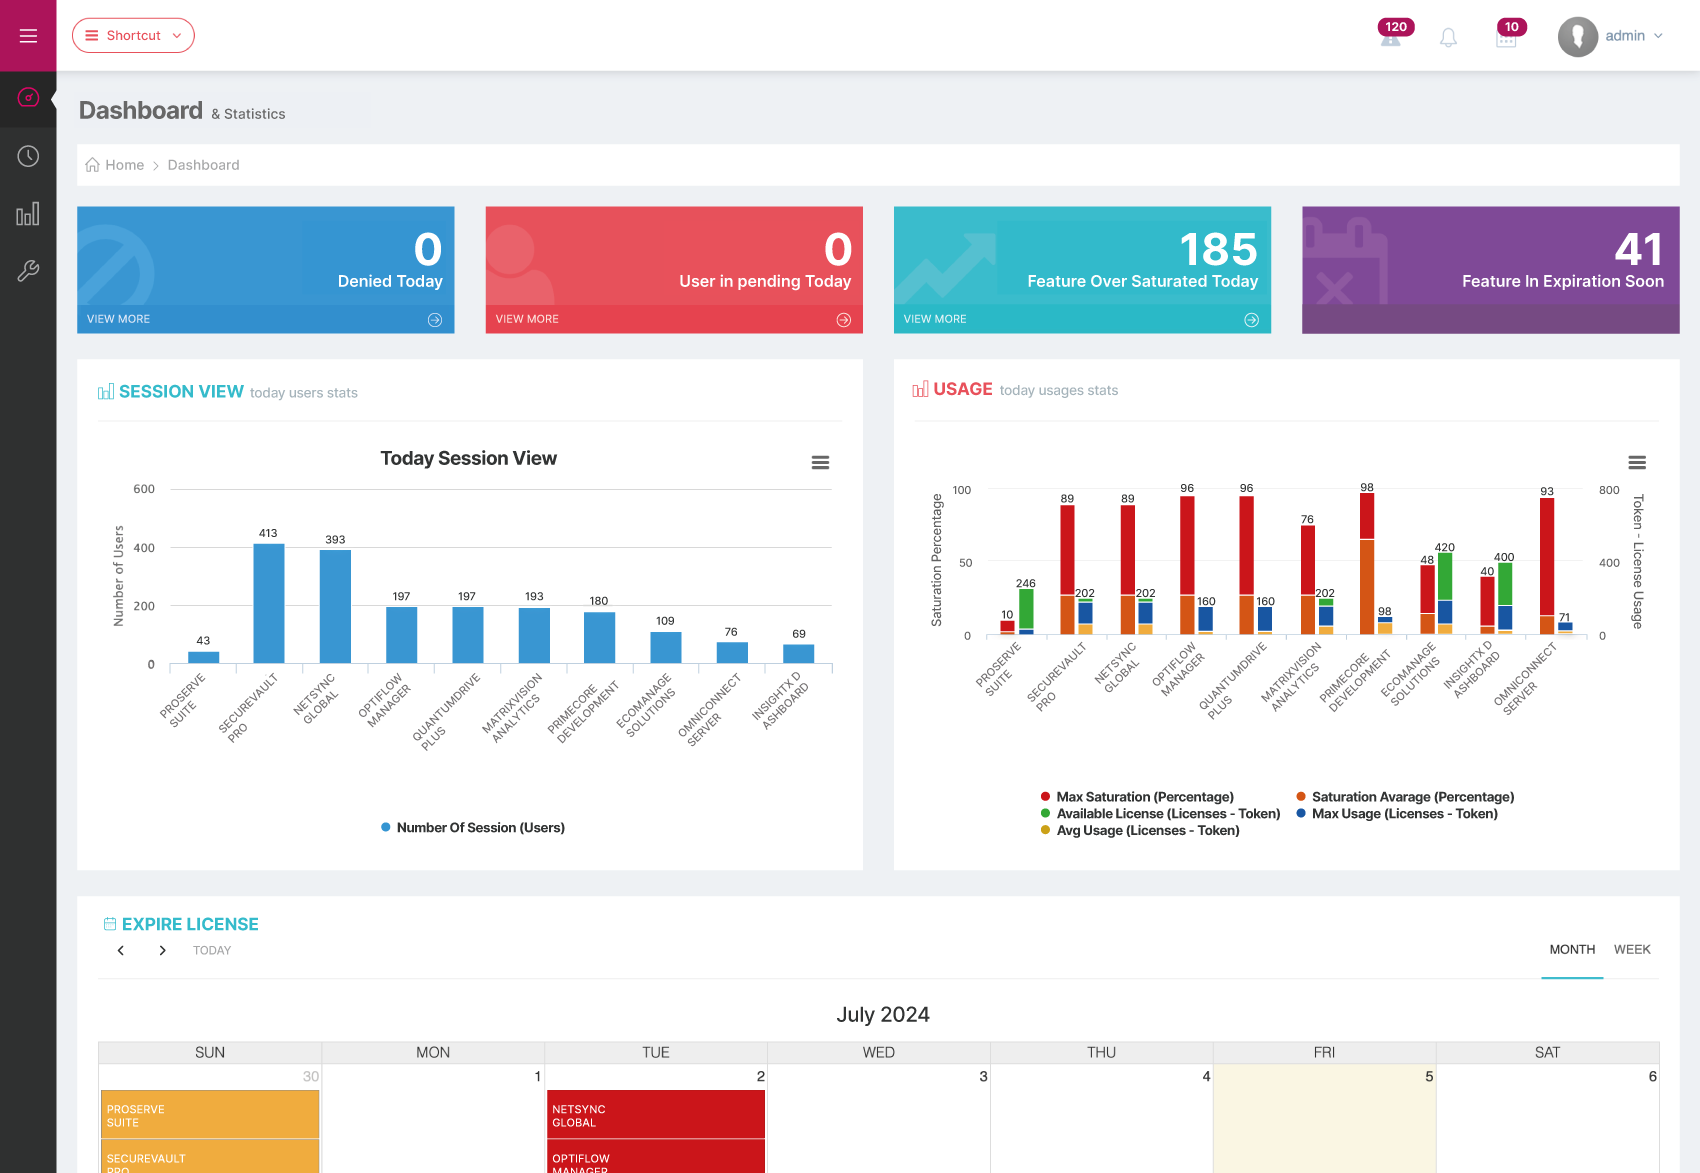Click the hamburger menu icon in sidebar
This screenshot has width=1700, height=1173.
28,36
